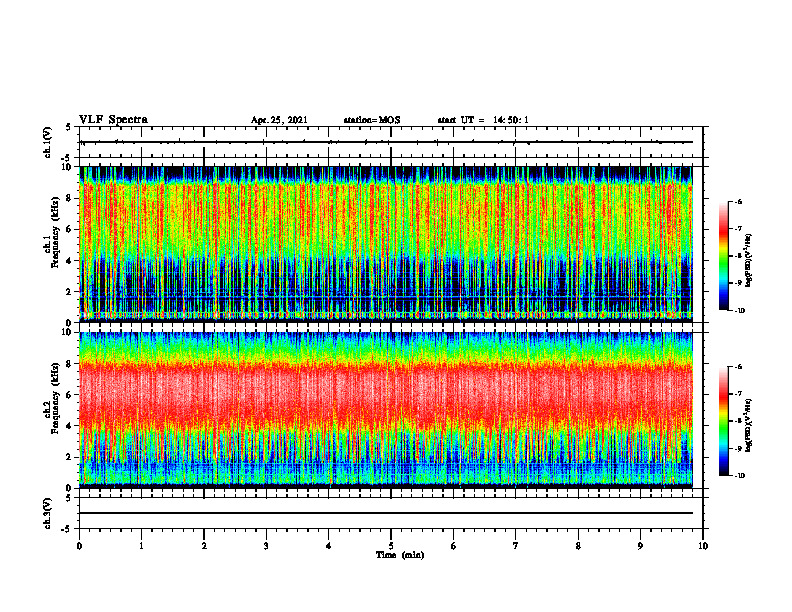This screenshot has height=612, width=792.
Task: Click time axis tick label "1"
Action: 141,546
